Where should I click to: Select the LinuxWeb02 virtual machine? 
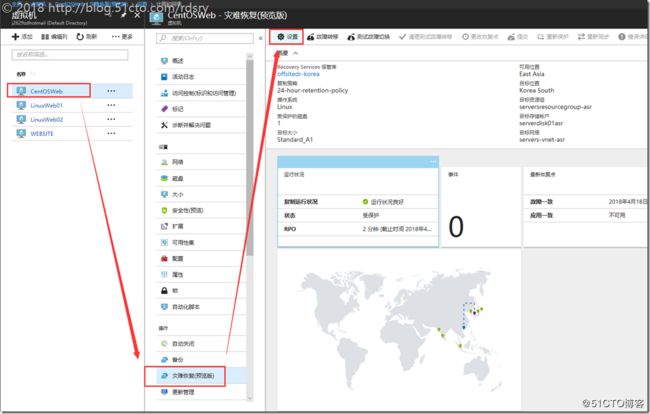46,120
